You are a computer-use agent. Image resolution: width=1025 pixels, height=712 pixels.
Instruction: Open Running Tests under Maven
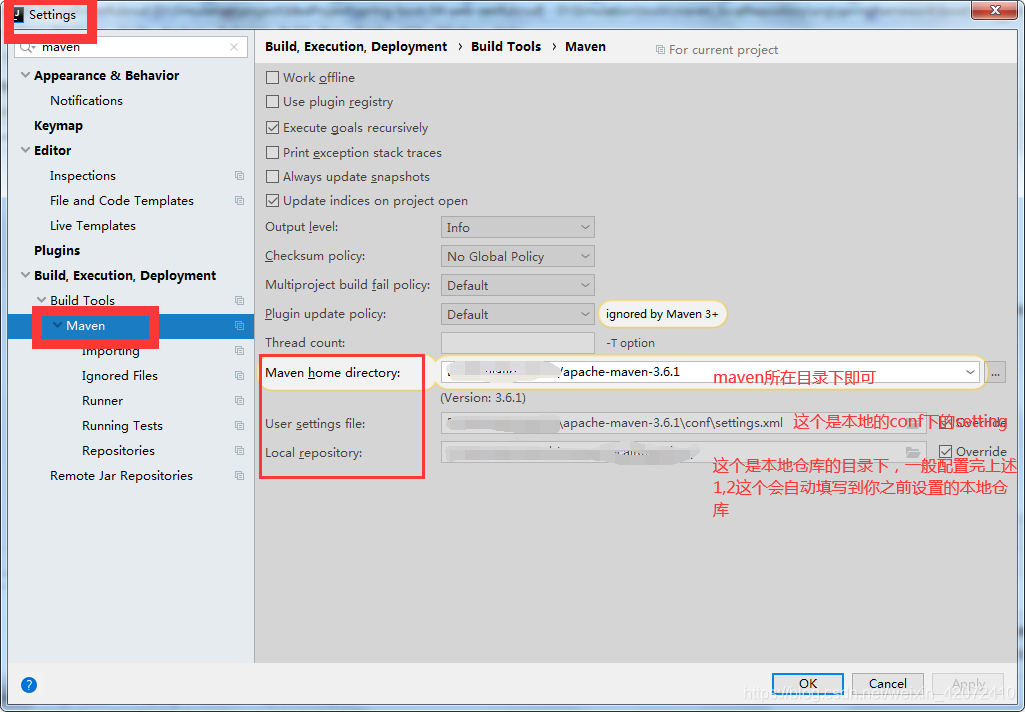click(x=122, y=426)
